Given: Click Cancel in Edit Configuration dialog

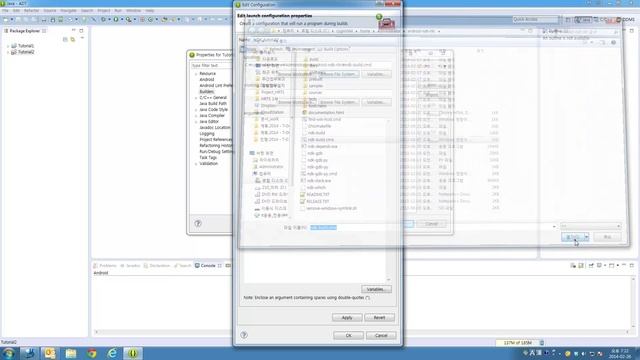Looking at the screenshot, I should [x=381, y=336].
